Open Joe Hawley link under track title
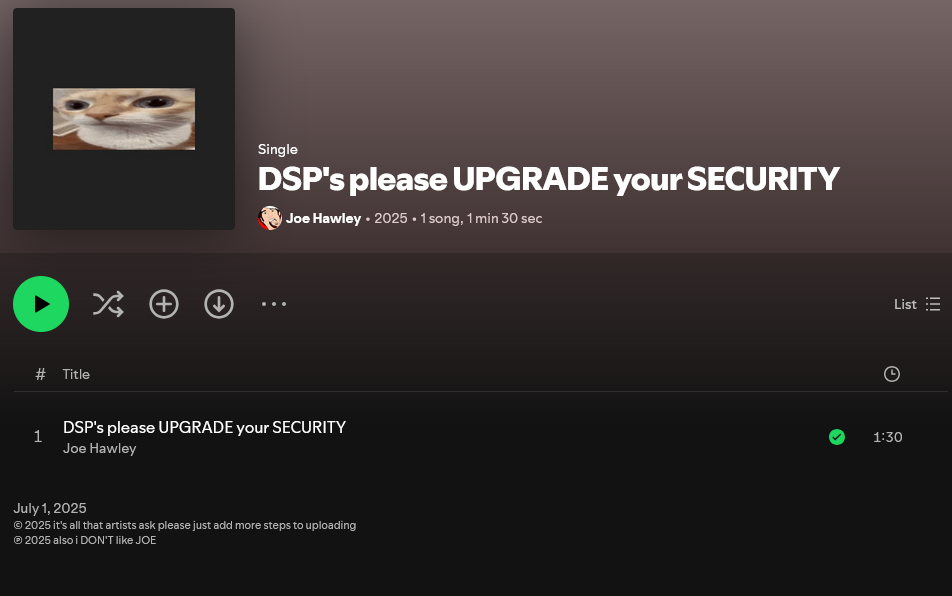 tap(100, 449)
